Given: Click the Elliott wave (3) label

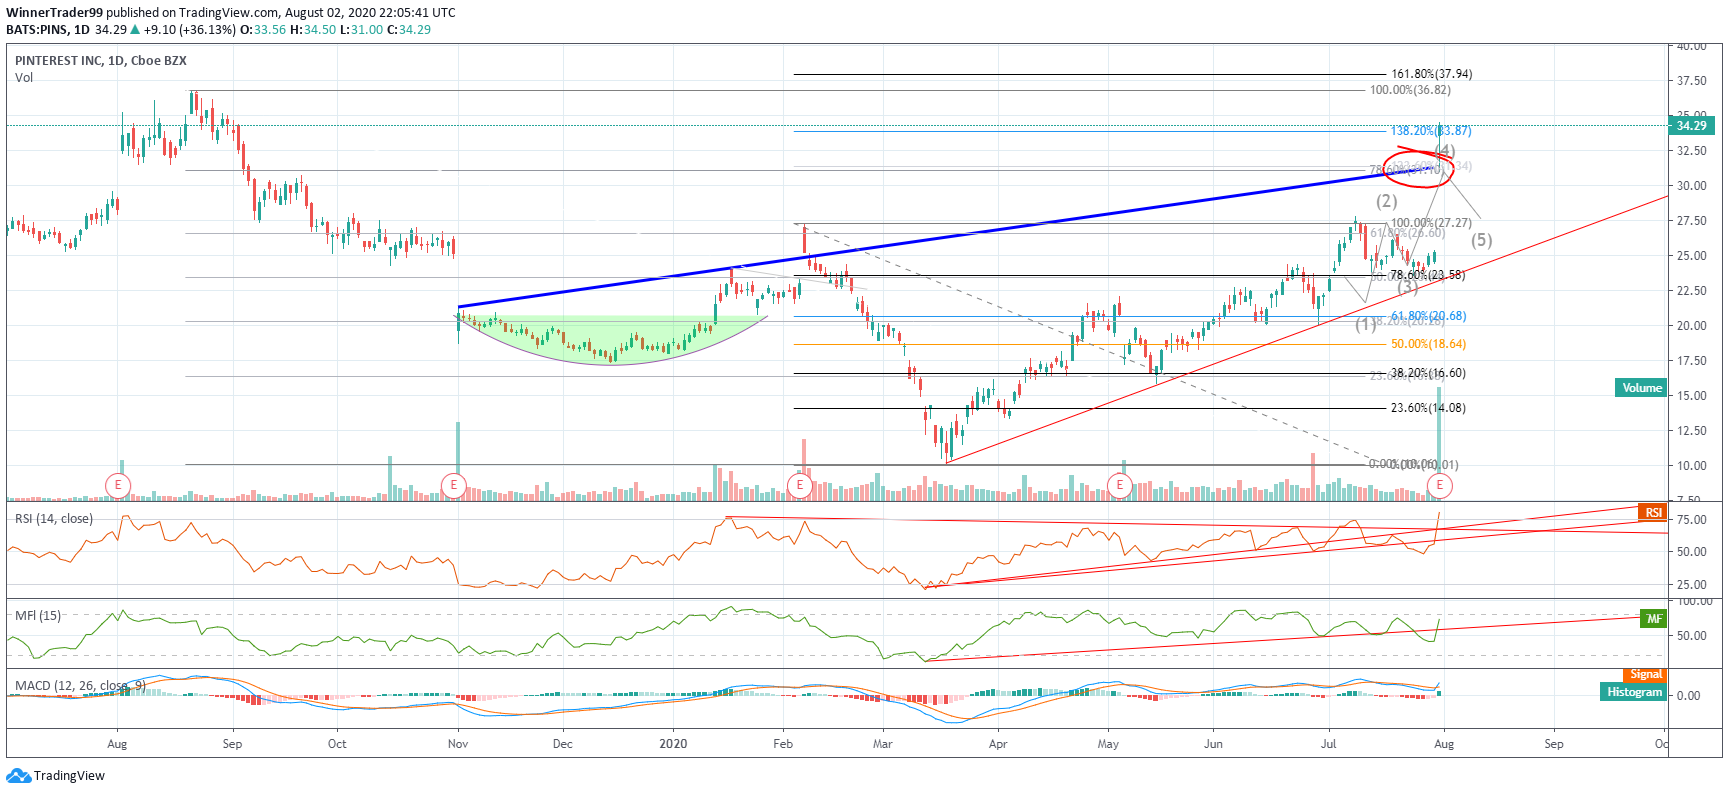Looking at the screenshot, I should 1408,287.
